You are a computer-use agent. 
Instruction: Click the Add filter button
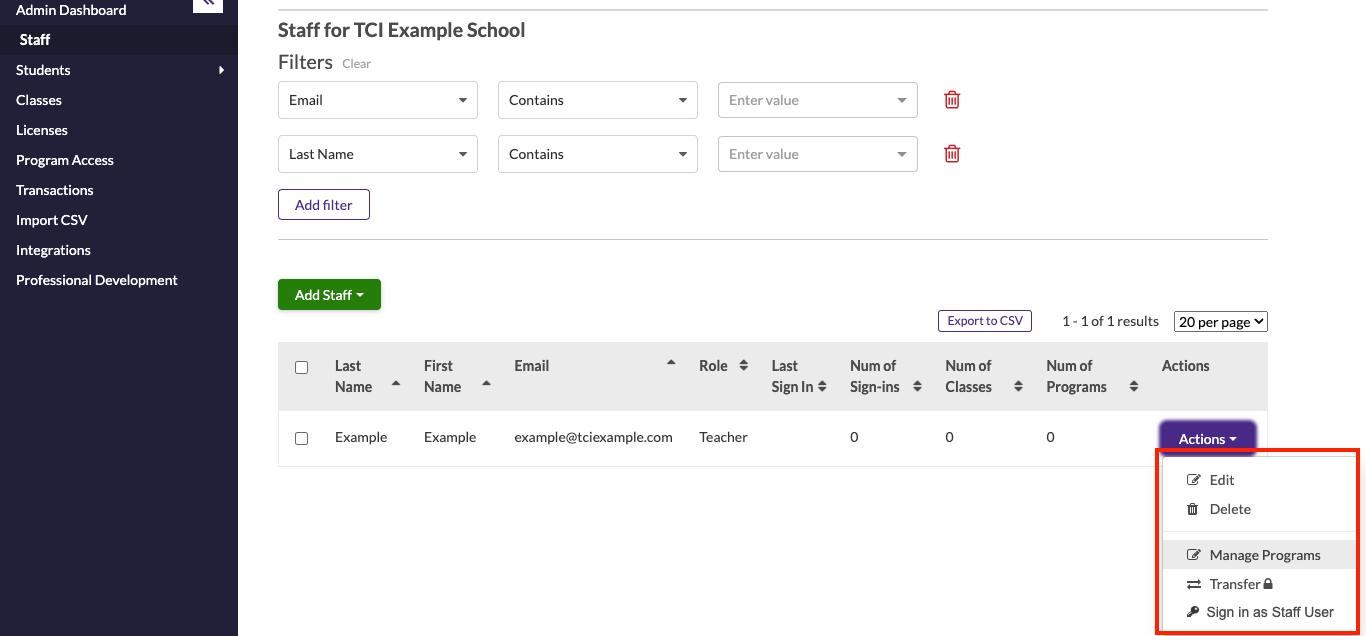coord(323,205)
